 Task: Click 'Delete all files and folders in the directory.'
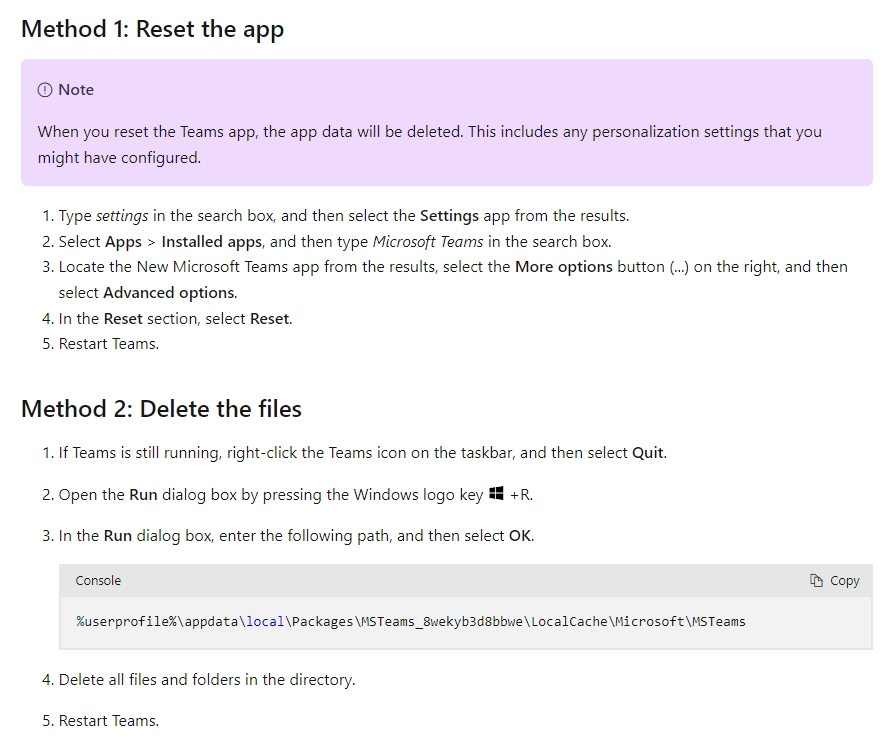point(207,680)
